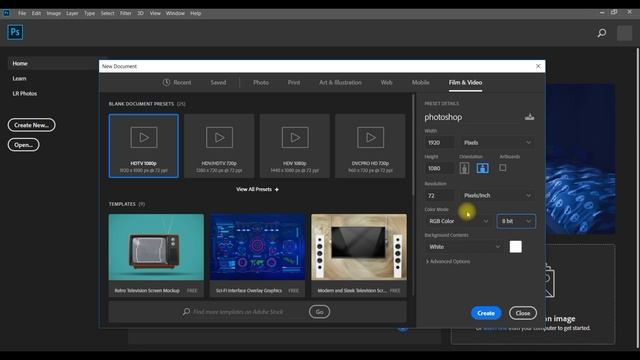
Task: Click the Height input field 1080
Action: [440, 168]
